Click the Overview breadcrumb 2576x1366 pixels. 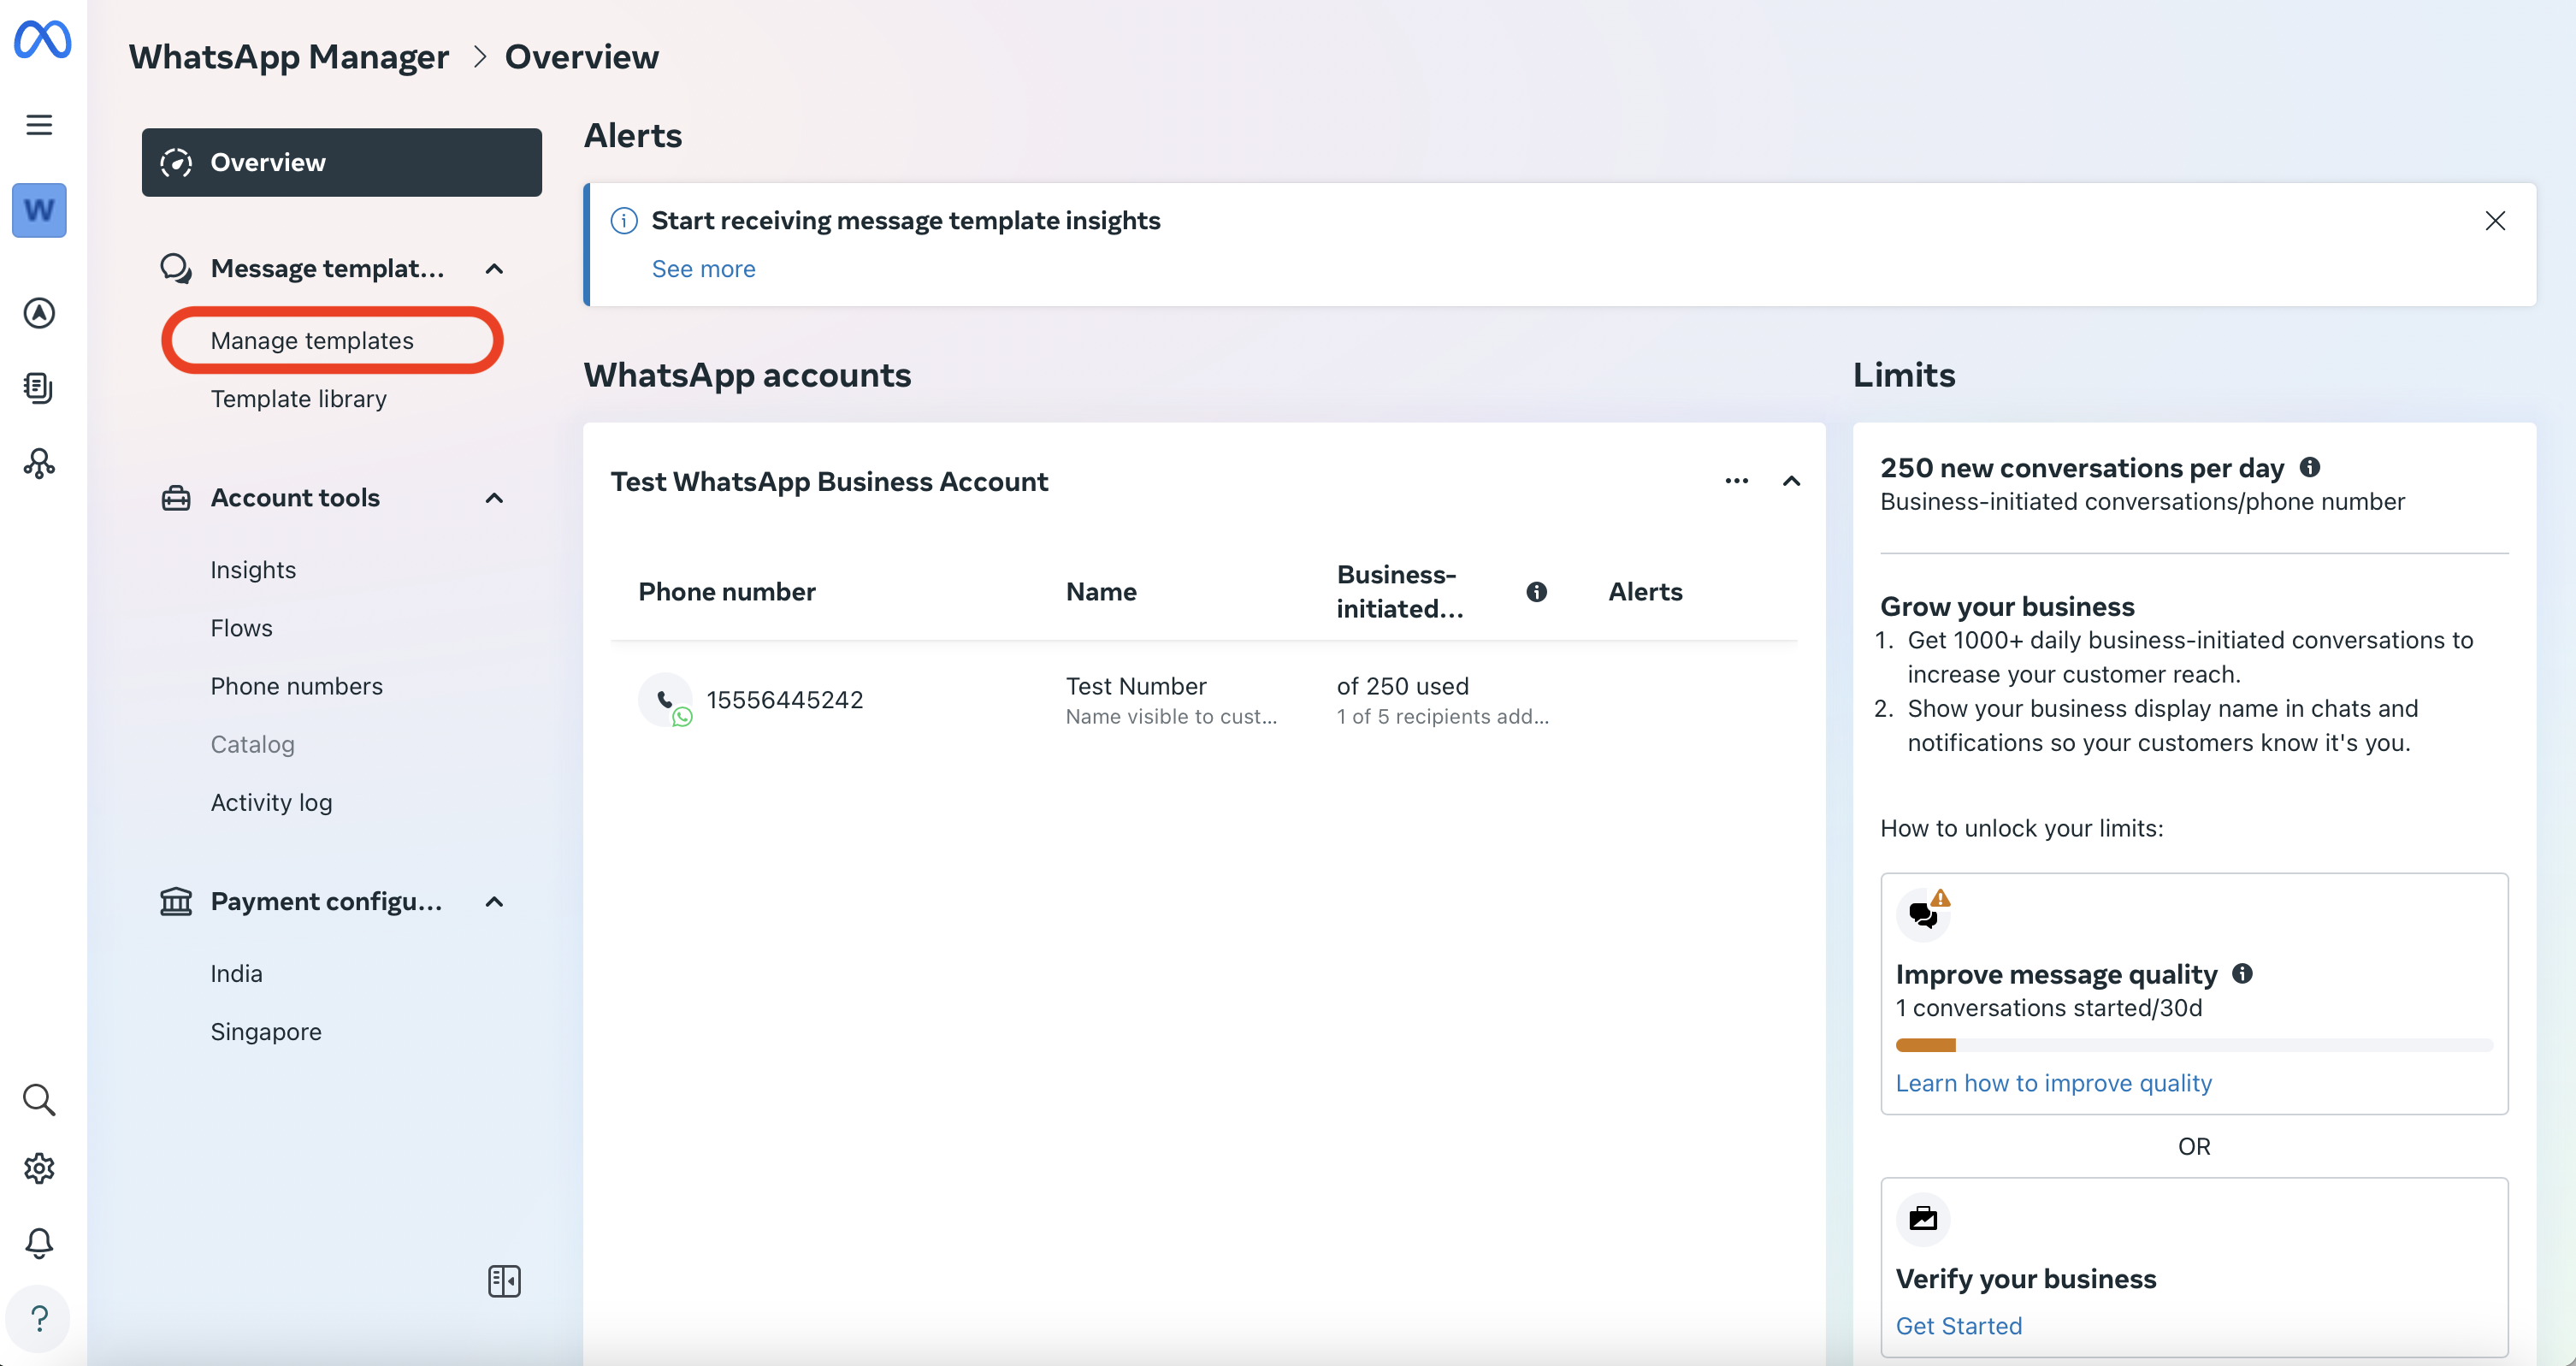pos(582,57)
